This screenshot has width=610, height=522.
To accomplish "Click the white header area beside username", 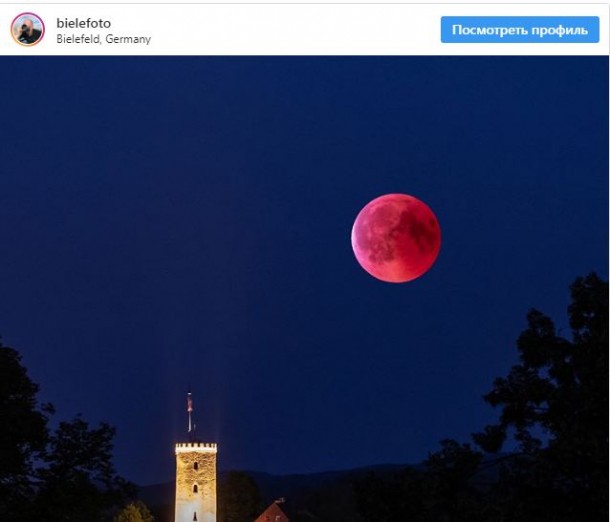I will pyautogui.click(x=296, y=30).
